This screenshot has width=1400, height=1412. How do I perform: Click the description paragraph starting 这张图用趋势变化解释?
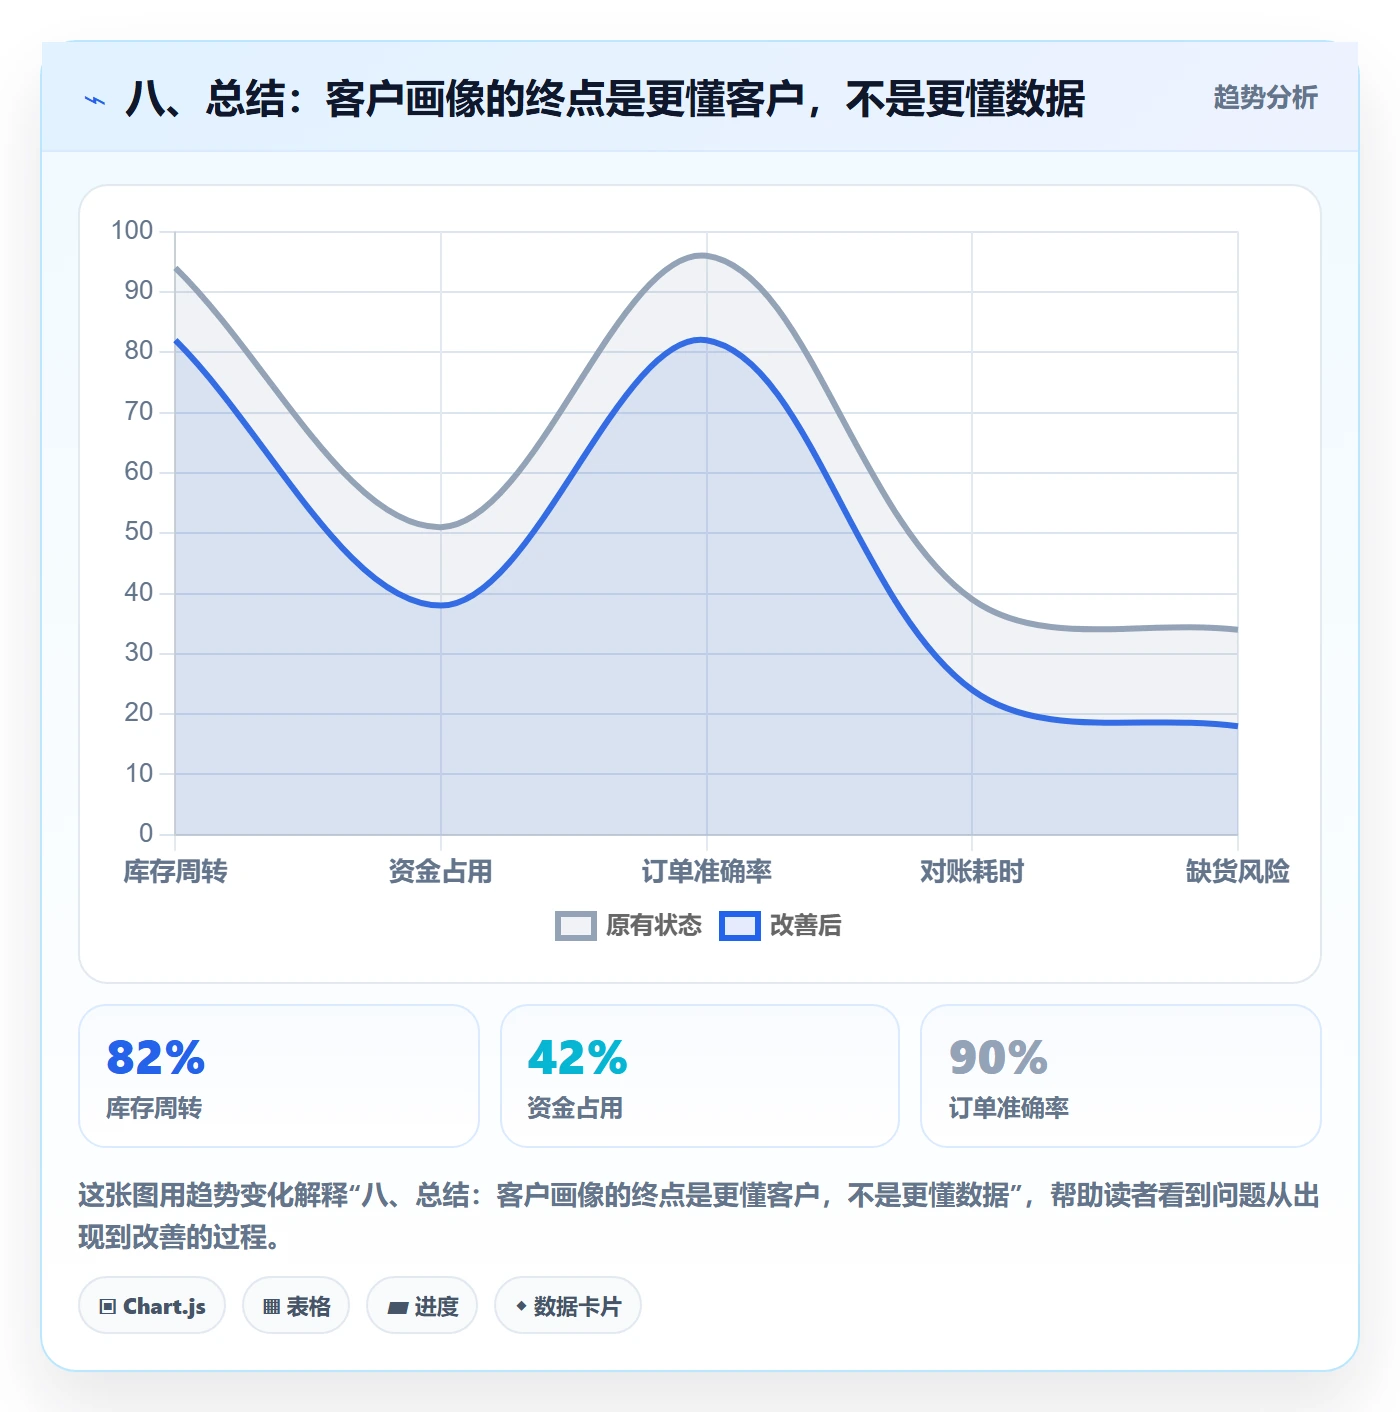(x=699, y=1216)
